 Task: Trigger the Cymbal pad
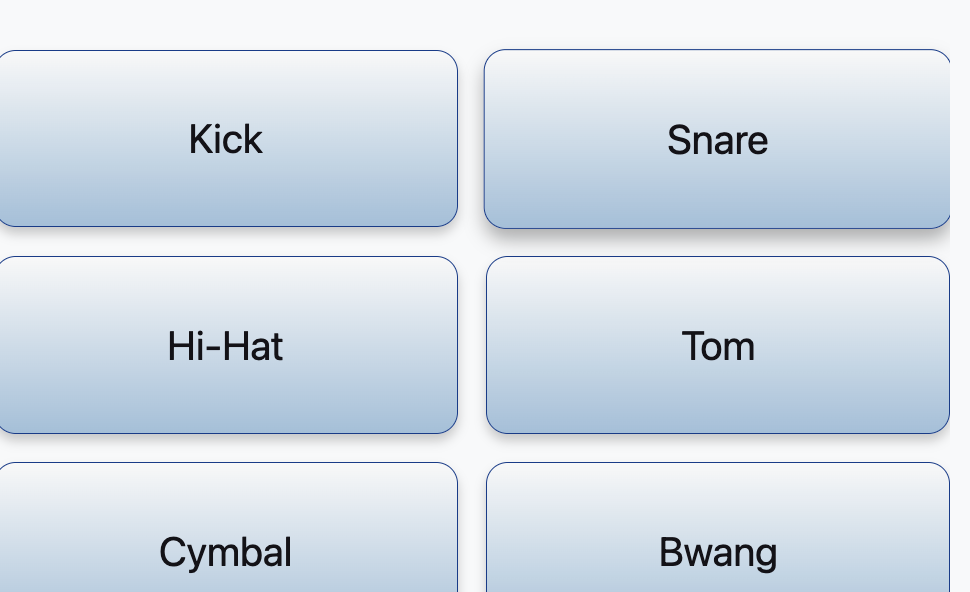pos(226,540)
